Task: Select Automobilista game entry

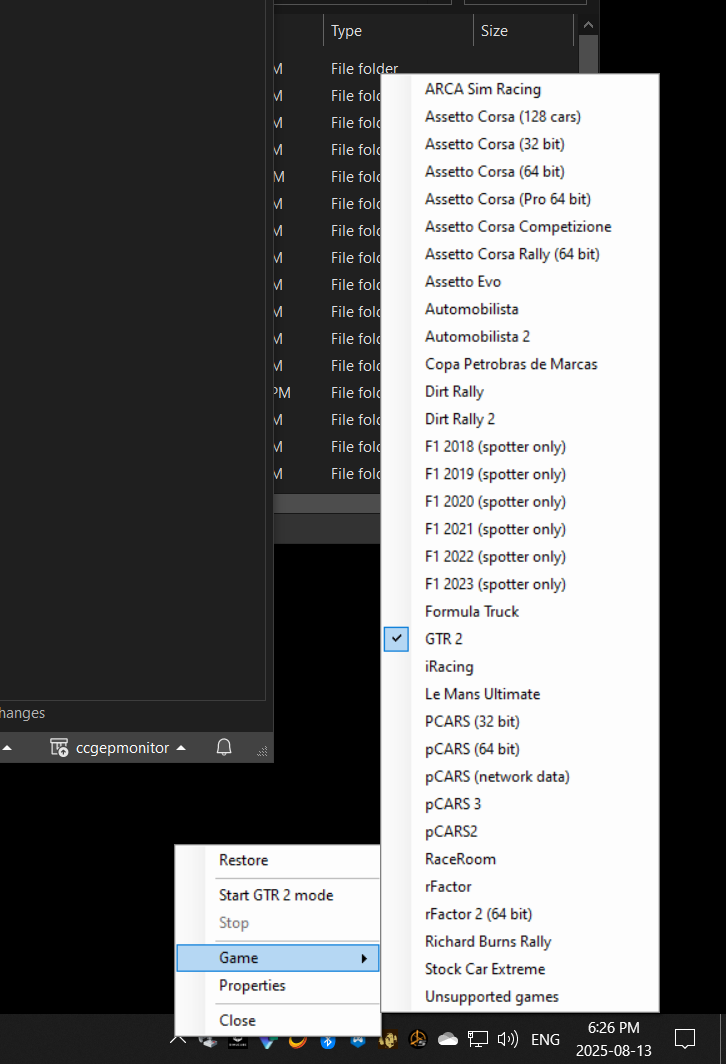Action: [x=520, y=309]
